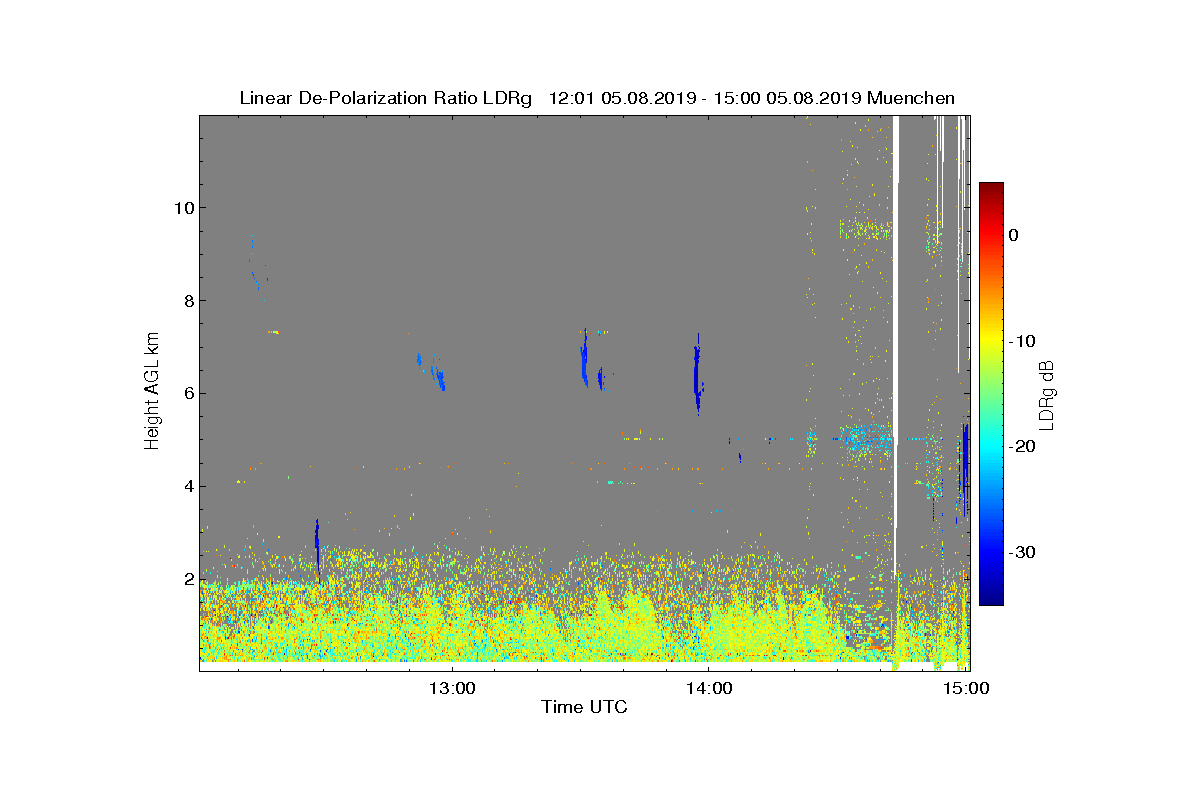Click the 'Height AGL km' y-axis label
1200x800 pixels.
point(152,392)
